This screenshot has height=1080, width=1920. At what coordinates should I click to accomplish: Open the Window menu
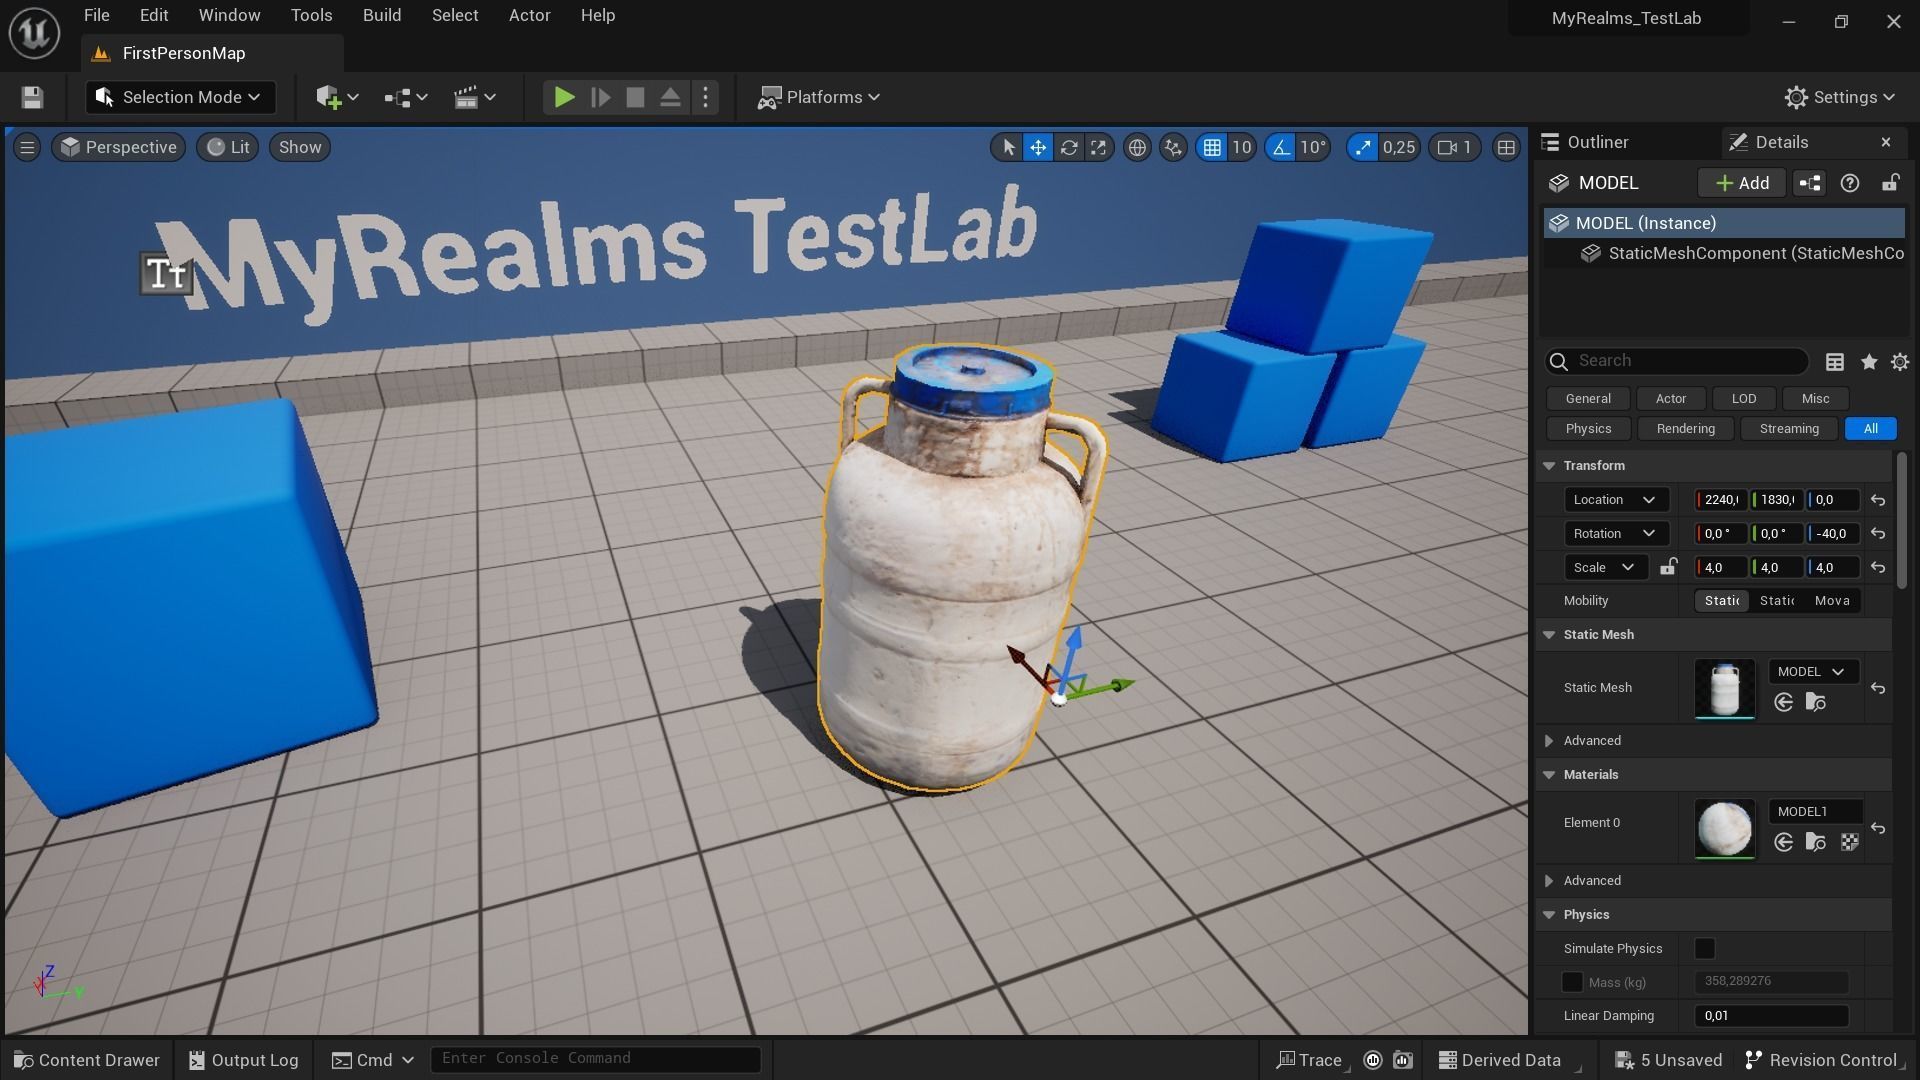[x=229, y=15]
